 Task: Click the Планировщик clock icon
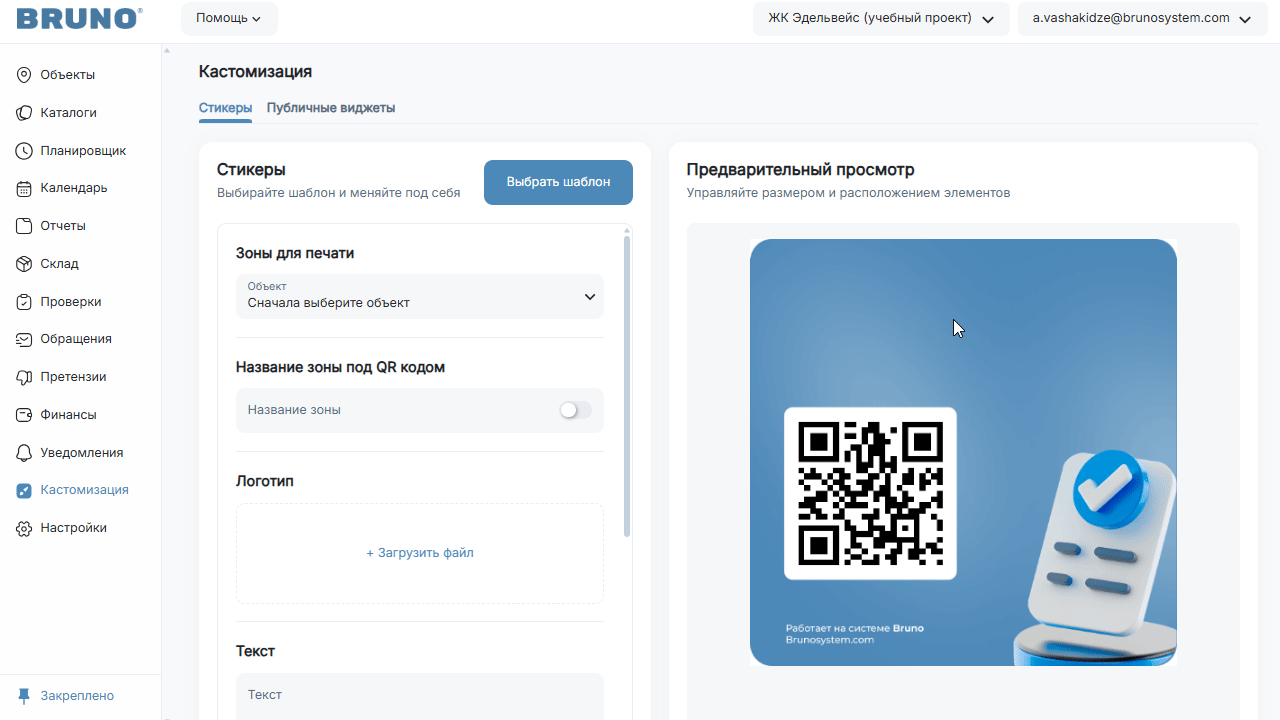[x=24, y=151]
